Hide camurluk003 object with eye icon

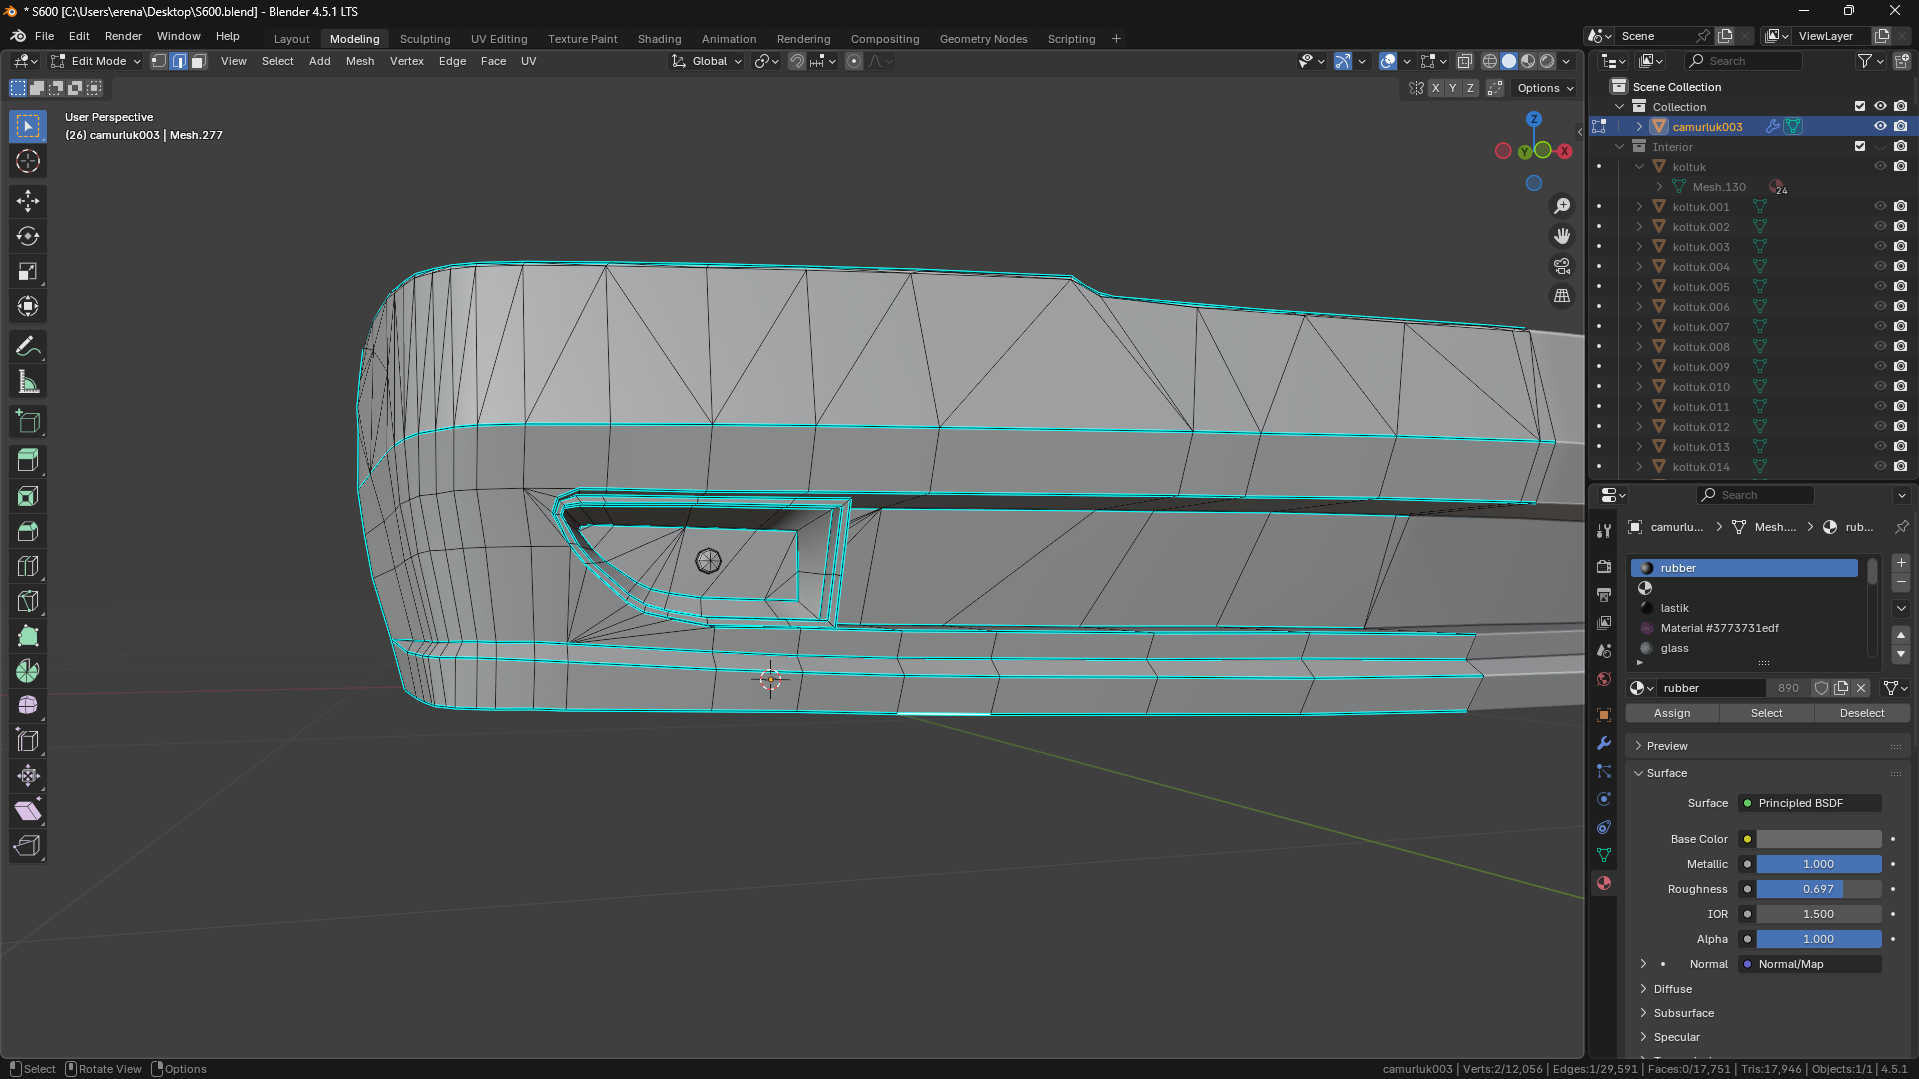point(1879,126)
